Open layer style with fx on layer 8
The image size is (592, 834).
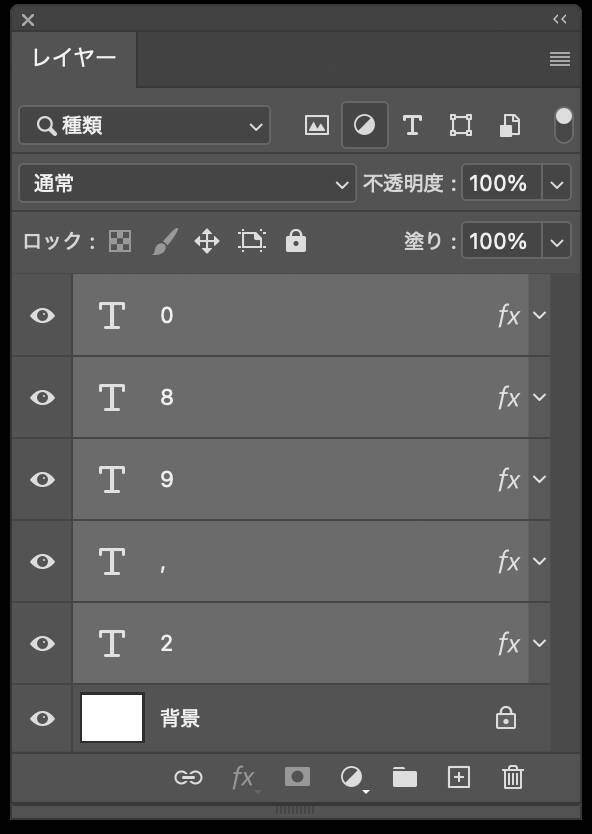511,397
